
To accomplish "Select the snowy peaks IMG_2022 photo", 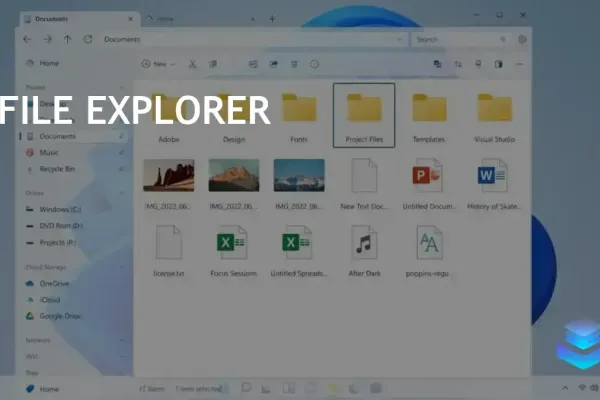I will (x=299, y=184).
